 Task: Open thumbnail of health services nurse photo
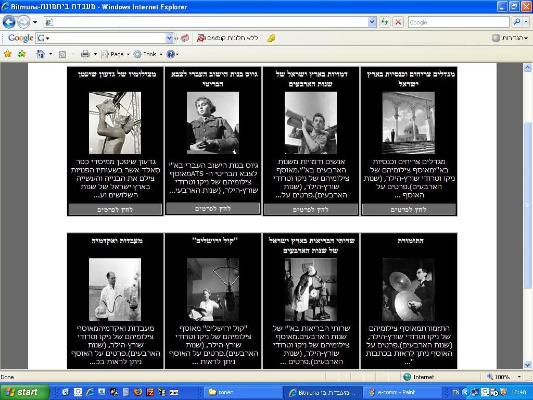[x=311, y=289]
